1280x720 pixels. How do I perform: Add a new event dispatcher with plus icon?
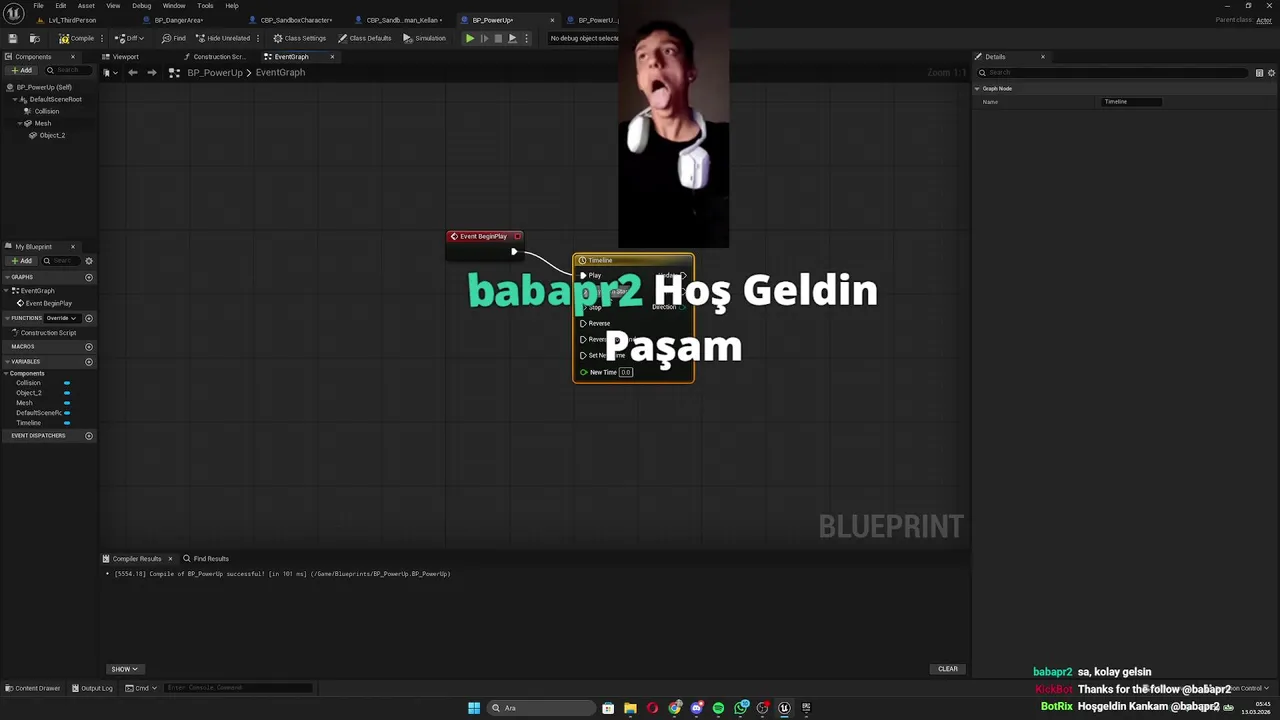click(x=89, y=435)
